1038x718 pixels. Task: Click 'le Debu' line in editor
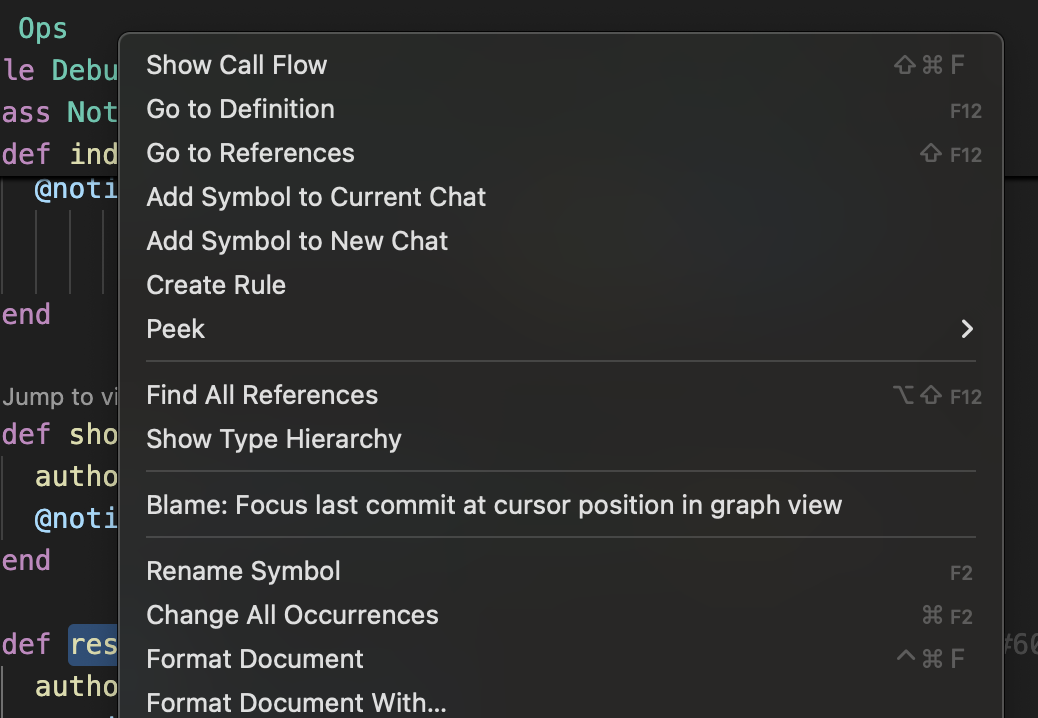point(61,70)
